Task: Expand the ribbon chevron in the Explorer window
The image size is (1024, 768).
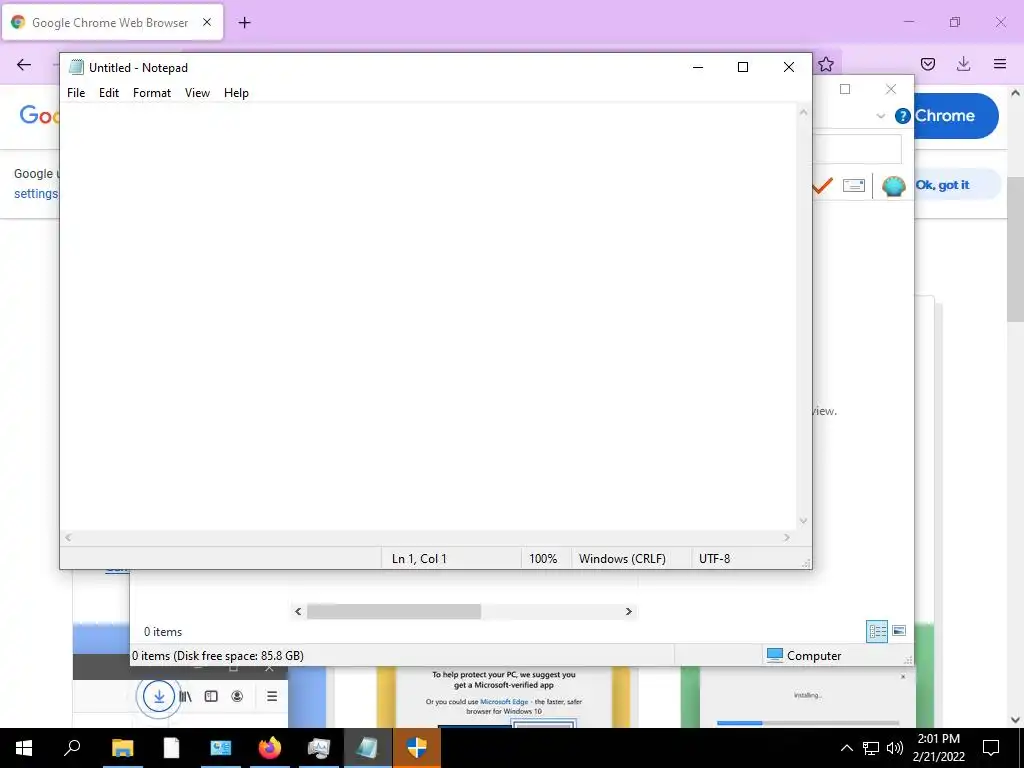Action: tap(880, 116)
